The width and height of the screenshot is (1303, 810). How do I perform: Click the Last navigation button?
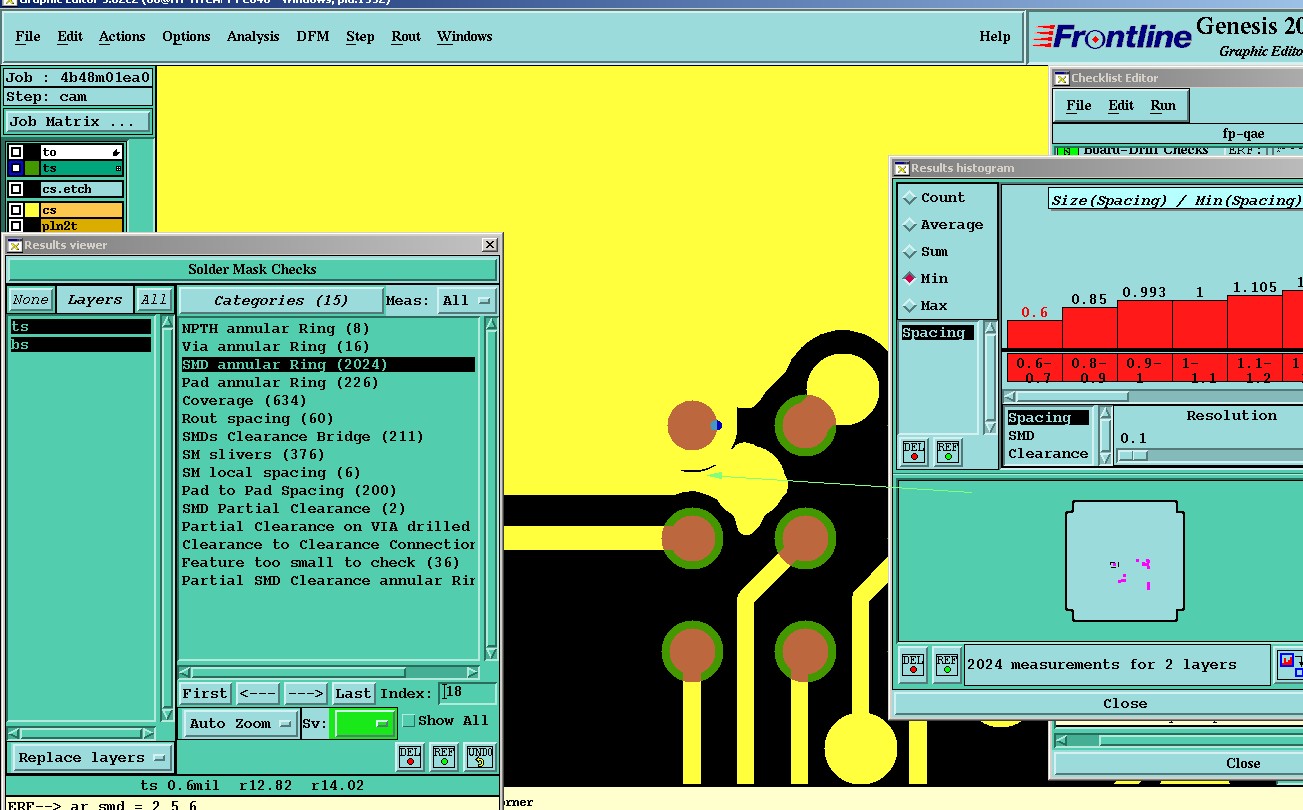coord(353,693)
